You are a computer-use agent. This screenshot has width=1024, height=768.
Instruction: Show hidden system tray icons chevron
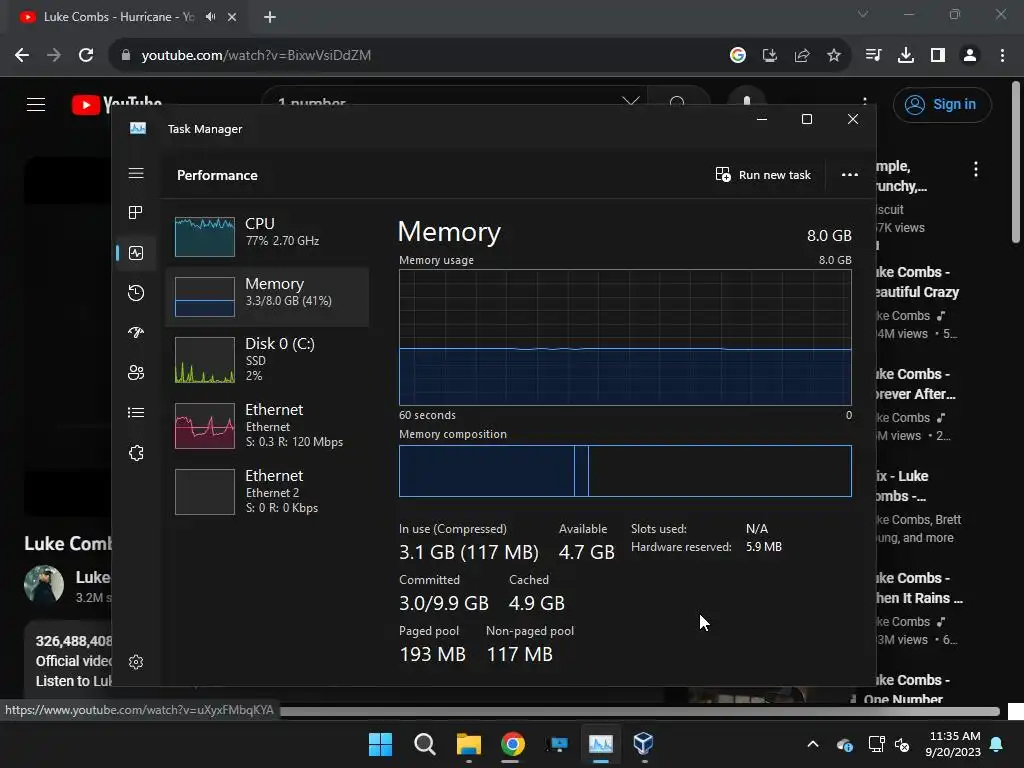coord(812,744)
